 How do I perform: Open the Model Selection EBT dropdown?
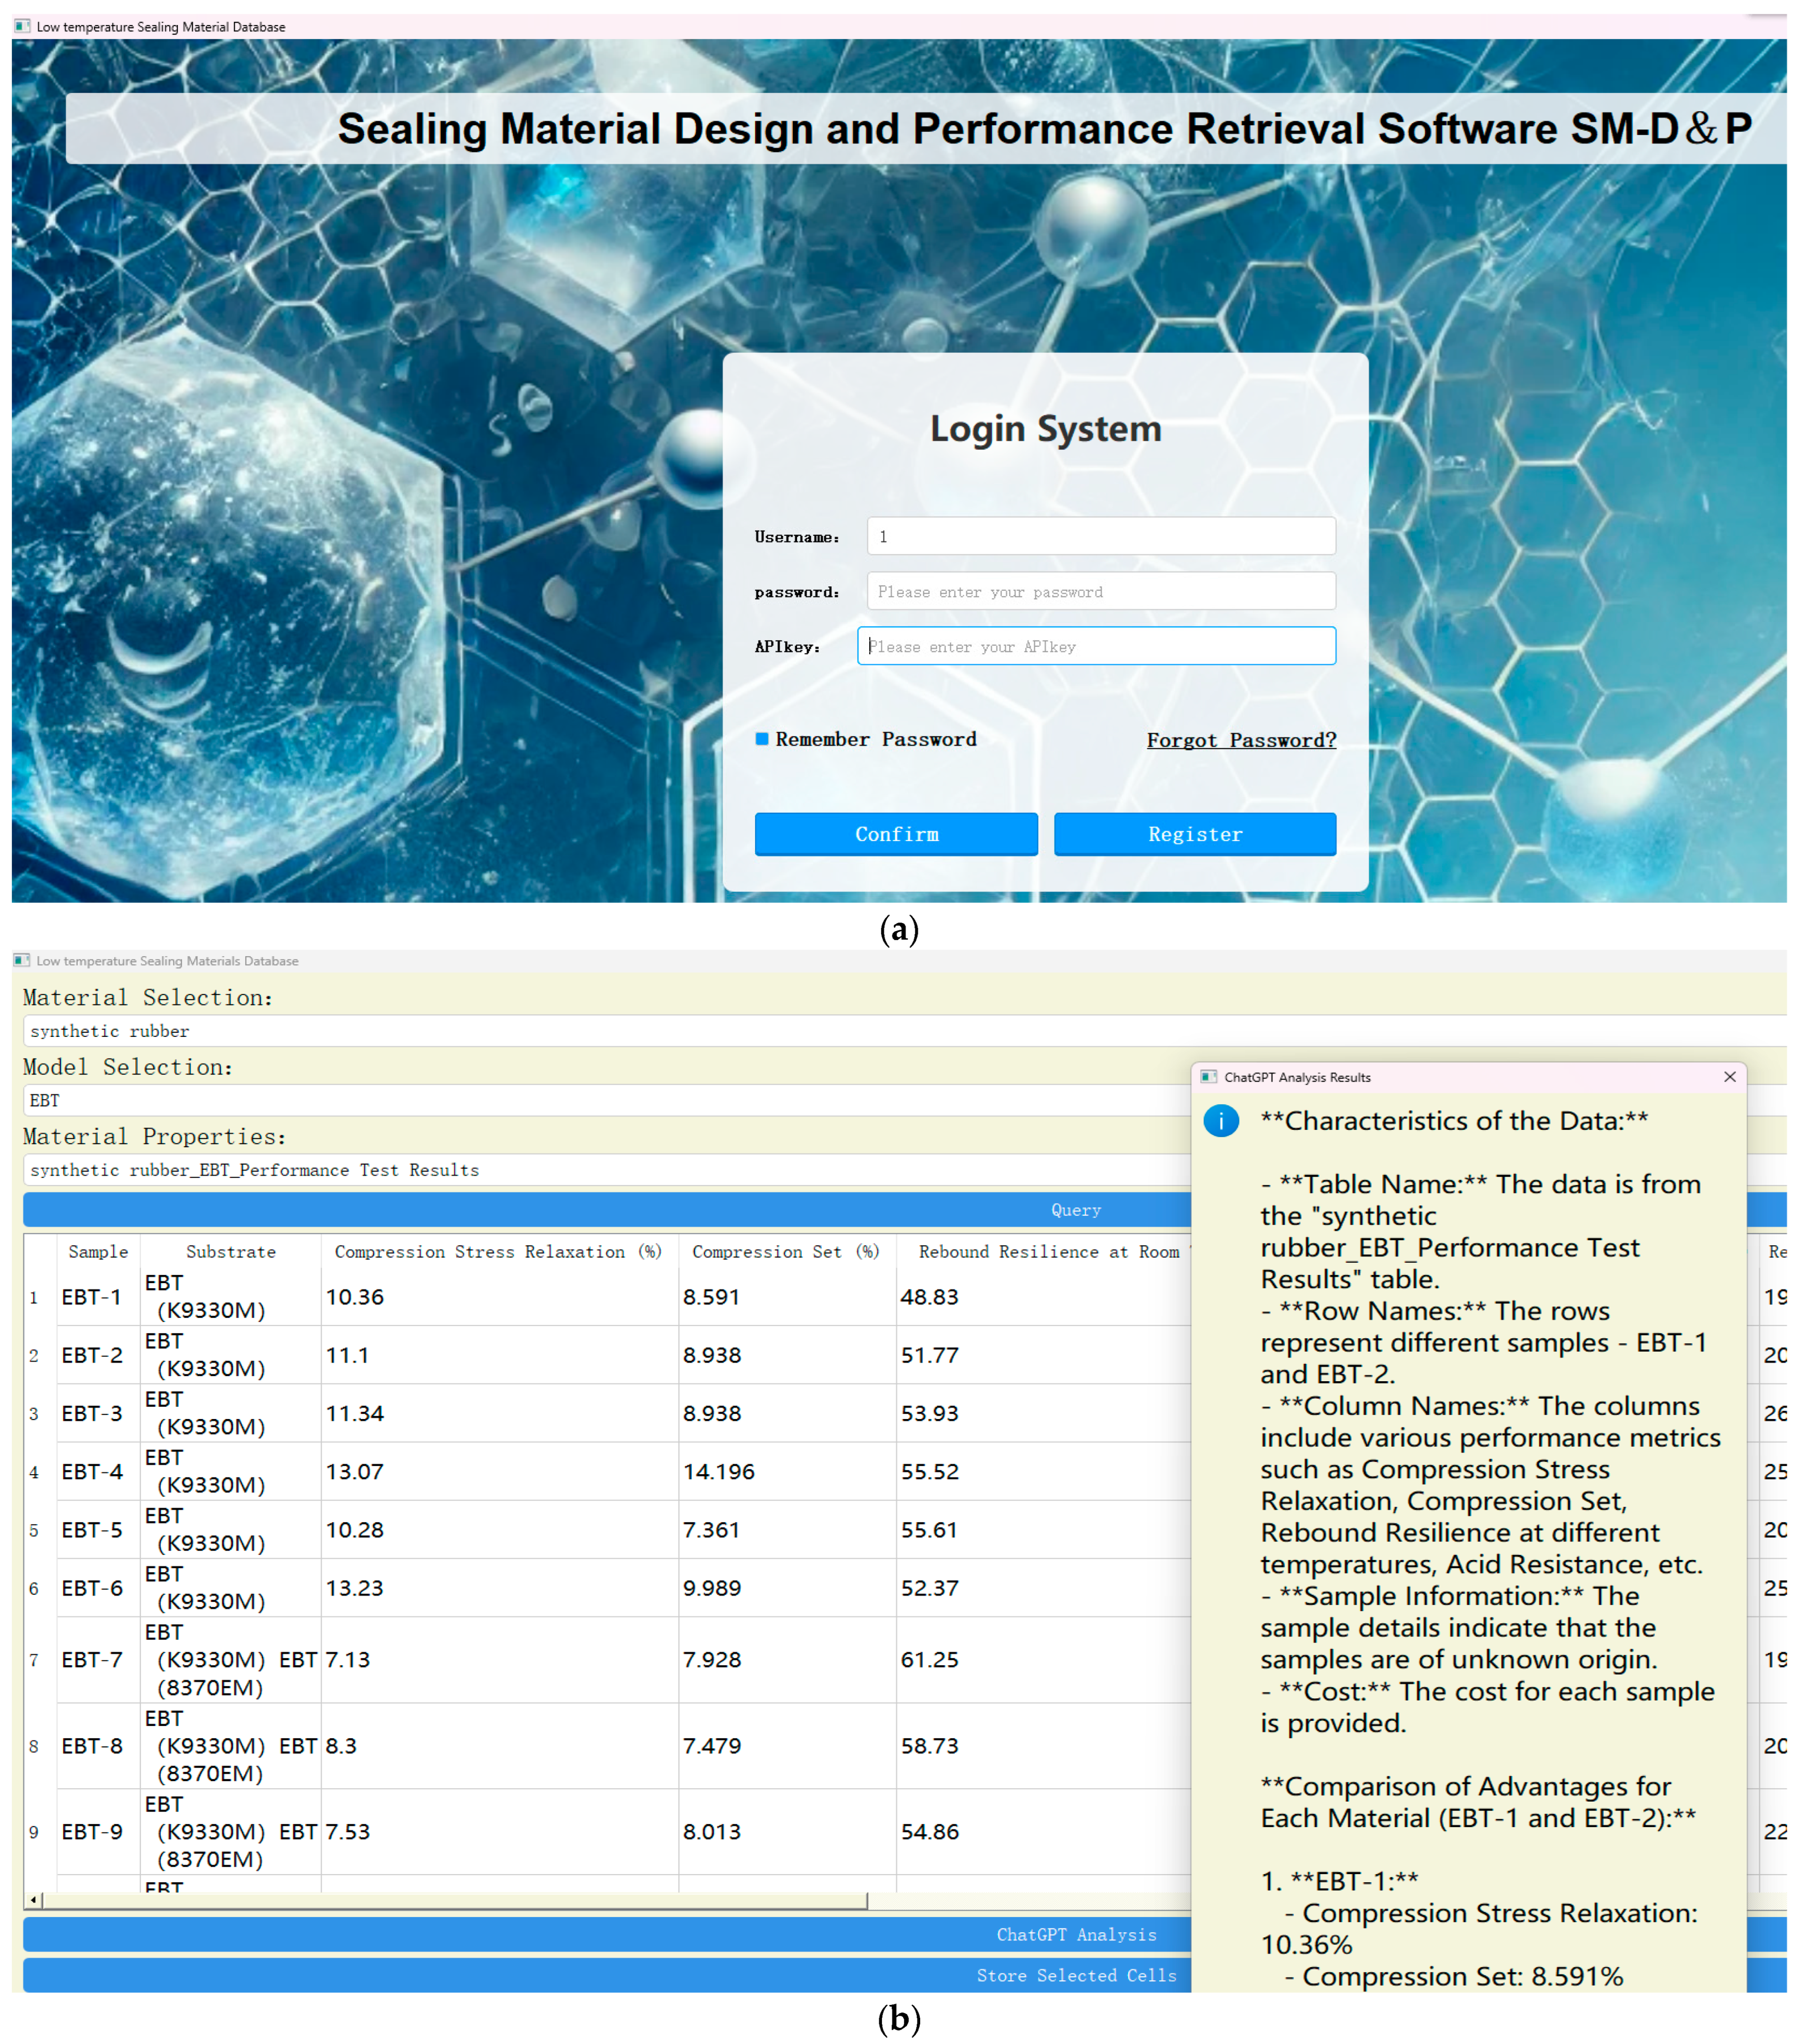(x=600, y=1100)
